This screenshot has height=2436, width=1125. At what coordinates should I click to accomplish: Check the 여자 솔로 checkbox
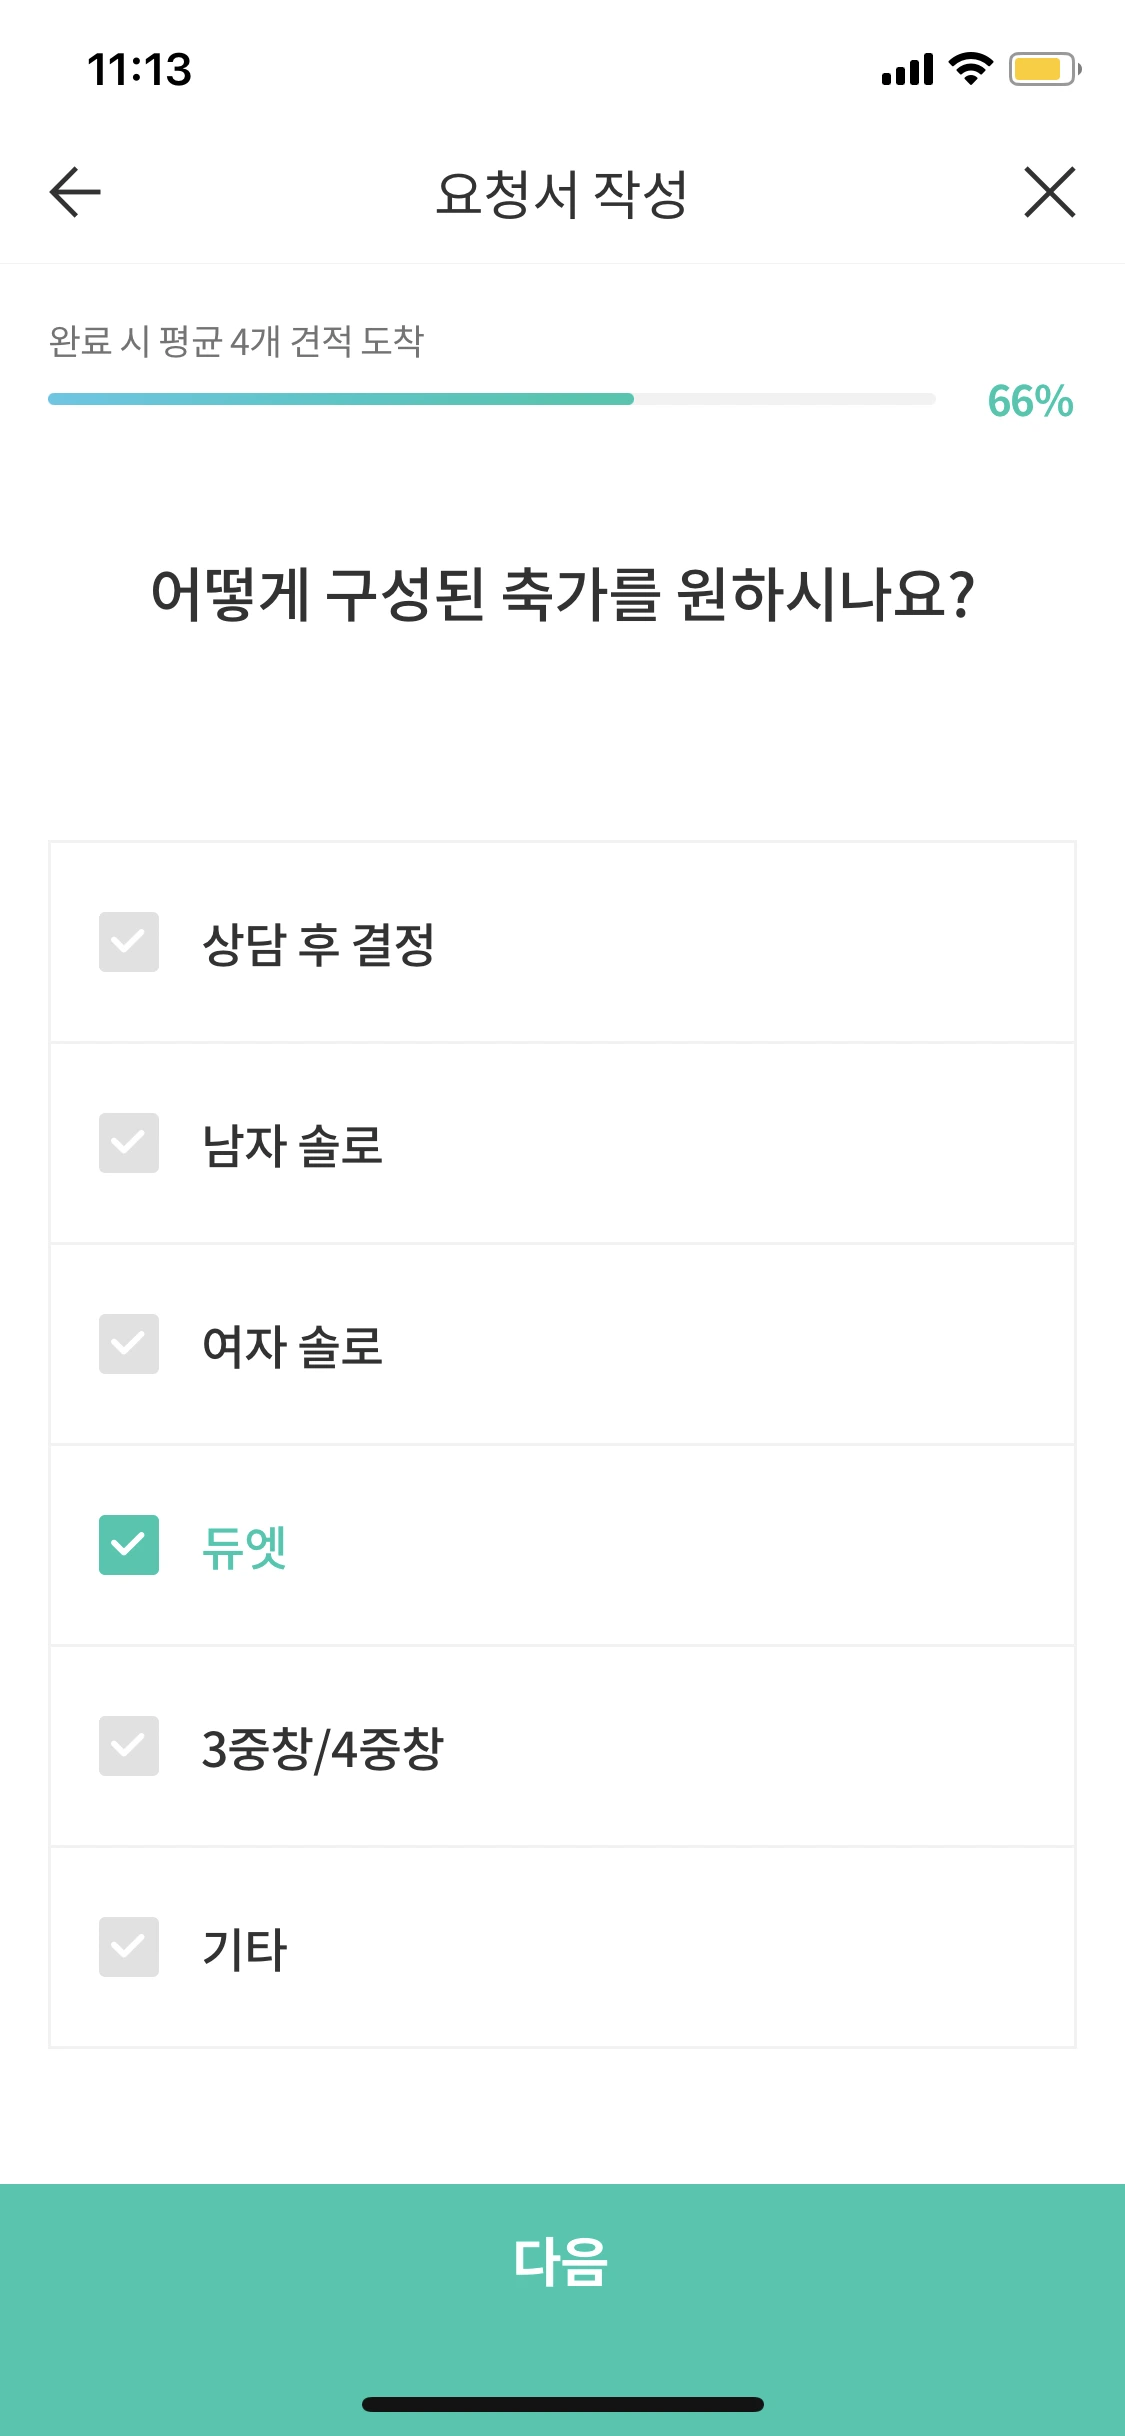coord(129,1344)
